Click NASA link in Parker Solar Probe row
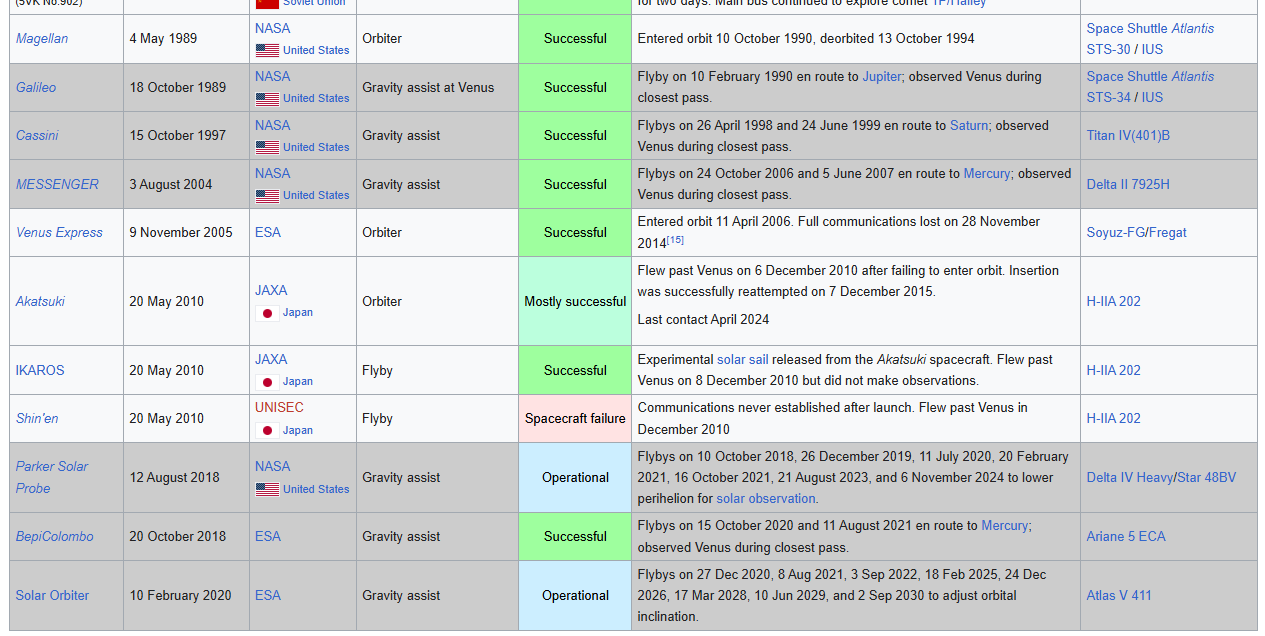 (272, 466)
